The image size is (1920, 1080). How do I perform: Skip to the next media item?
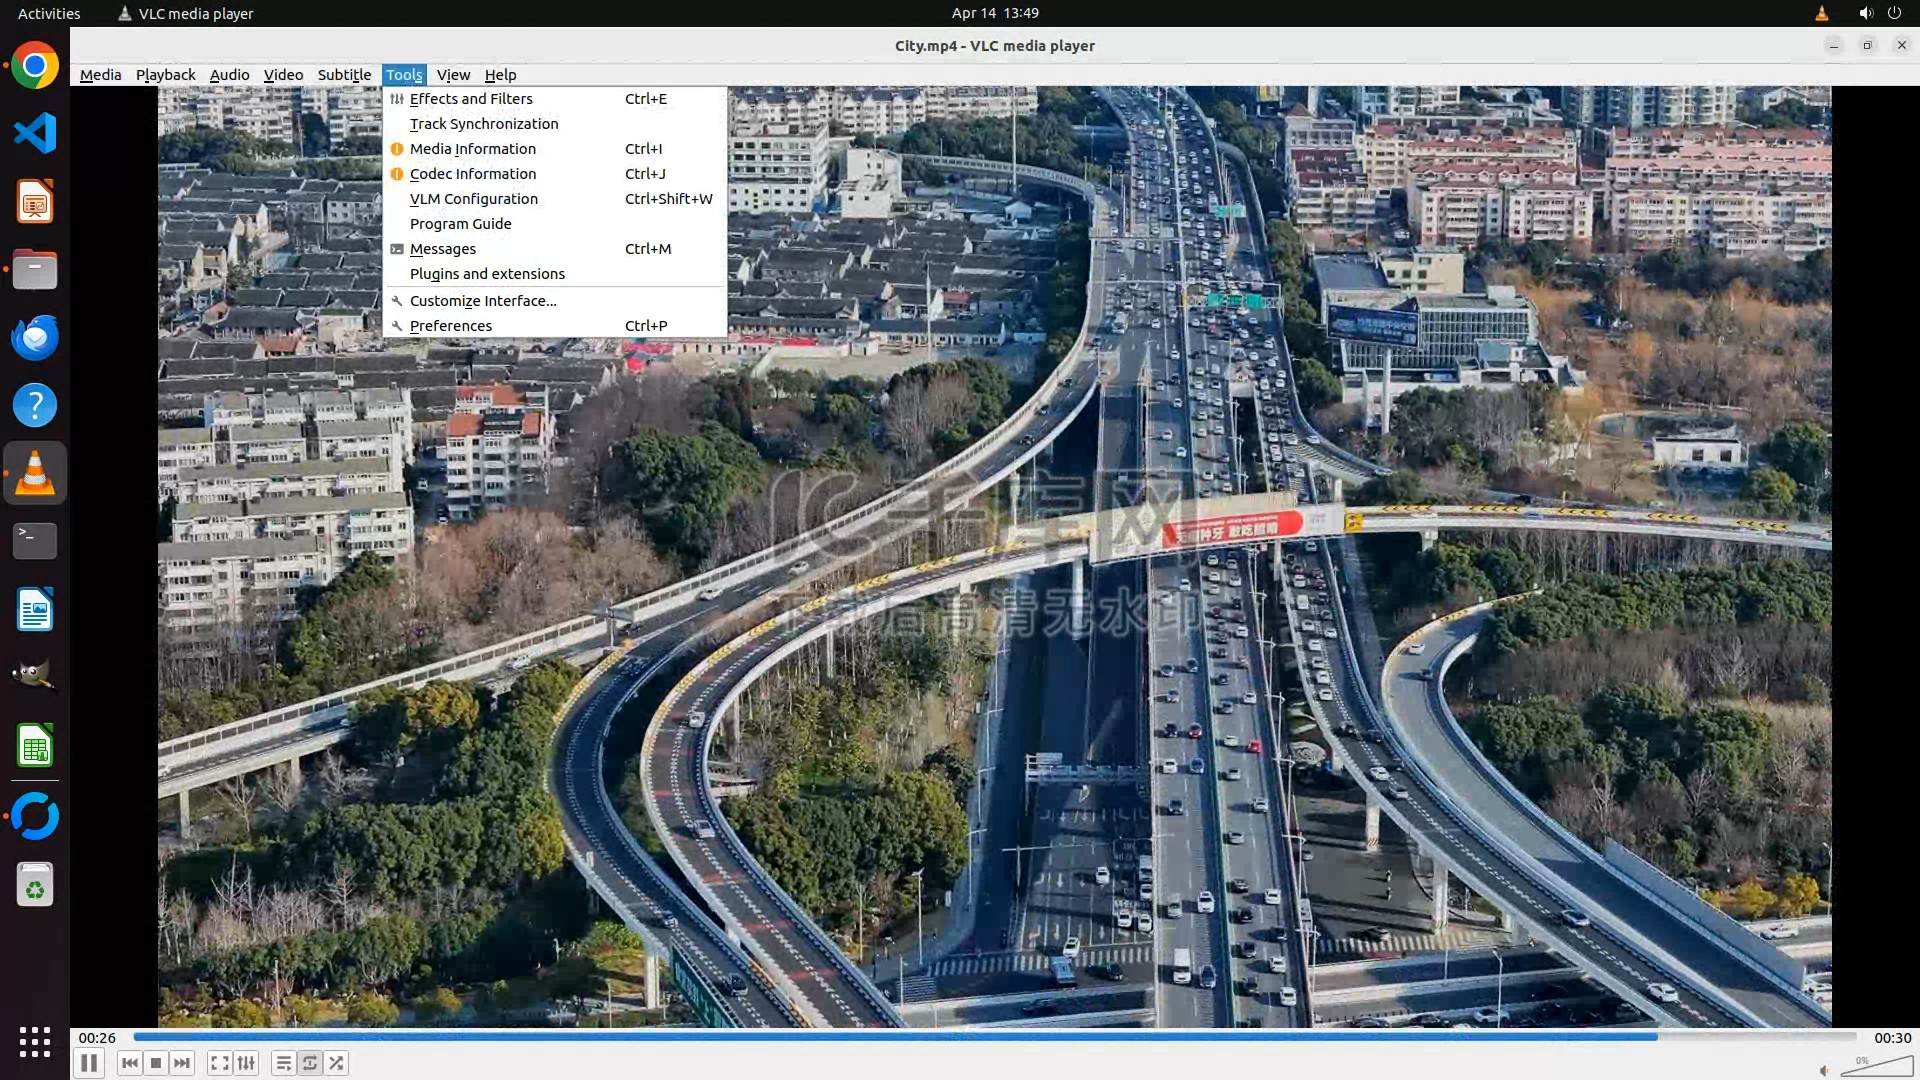(x=182, y=1063)
